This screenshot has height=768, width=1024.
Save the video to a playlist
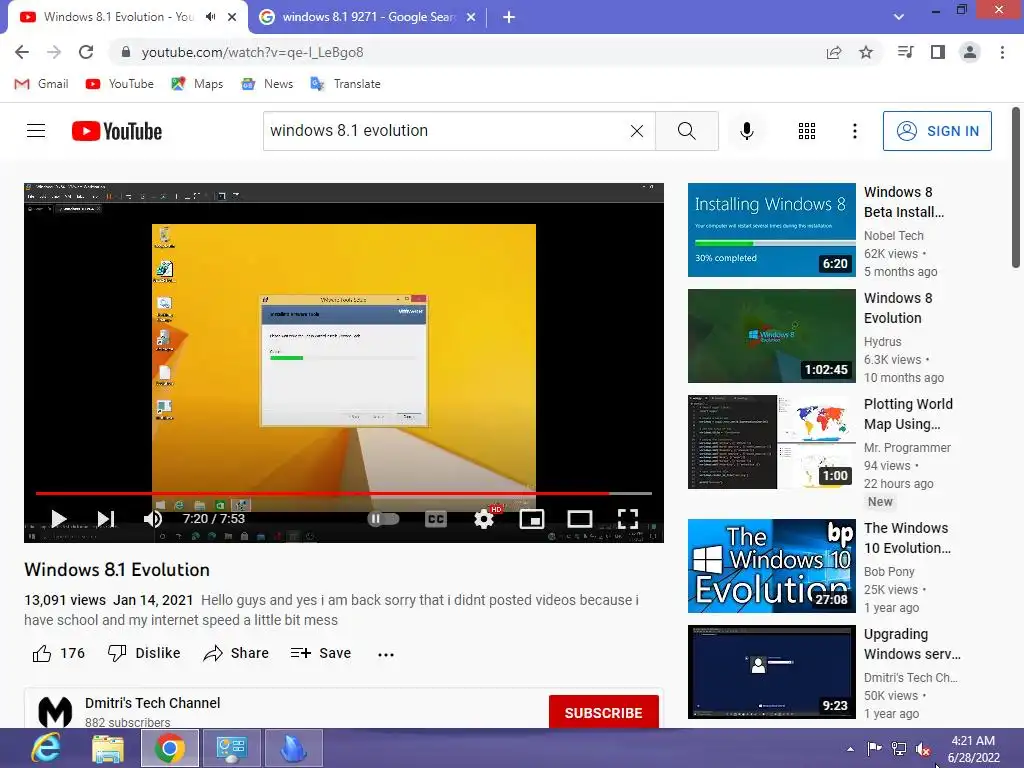(321, 653)
